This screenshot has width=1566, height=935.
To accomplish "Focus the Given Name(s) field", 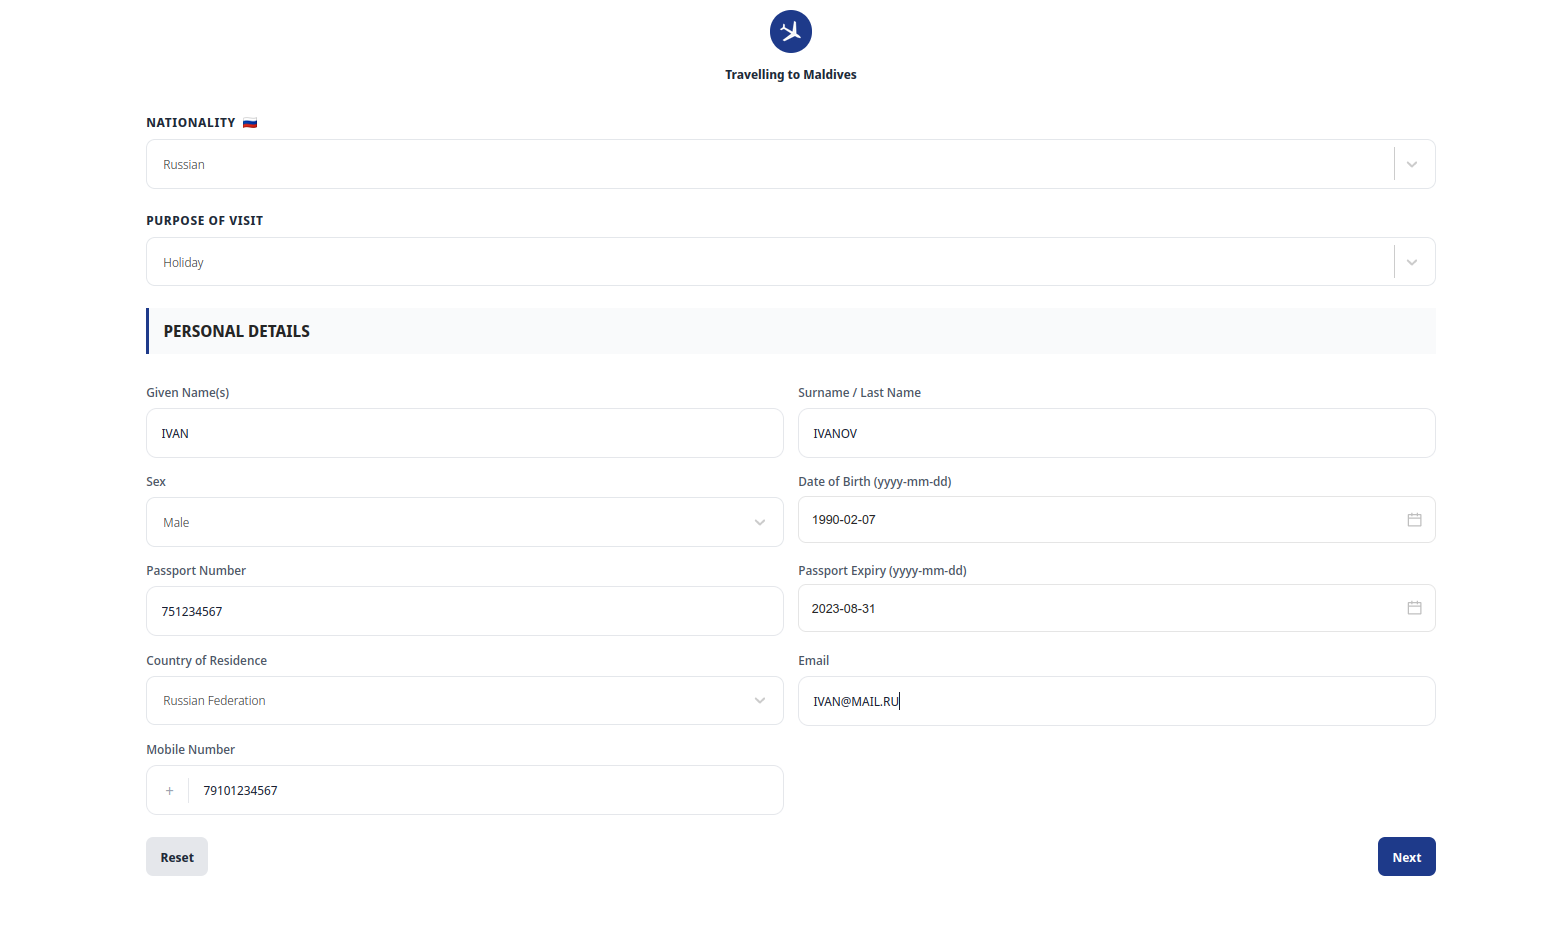I will 464,434.
